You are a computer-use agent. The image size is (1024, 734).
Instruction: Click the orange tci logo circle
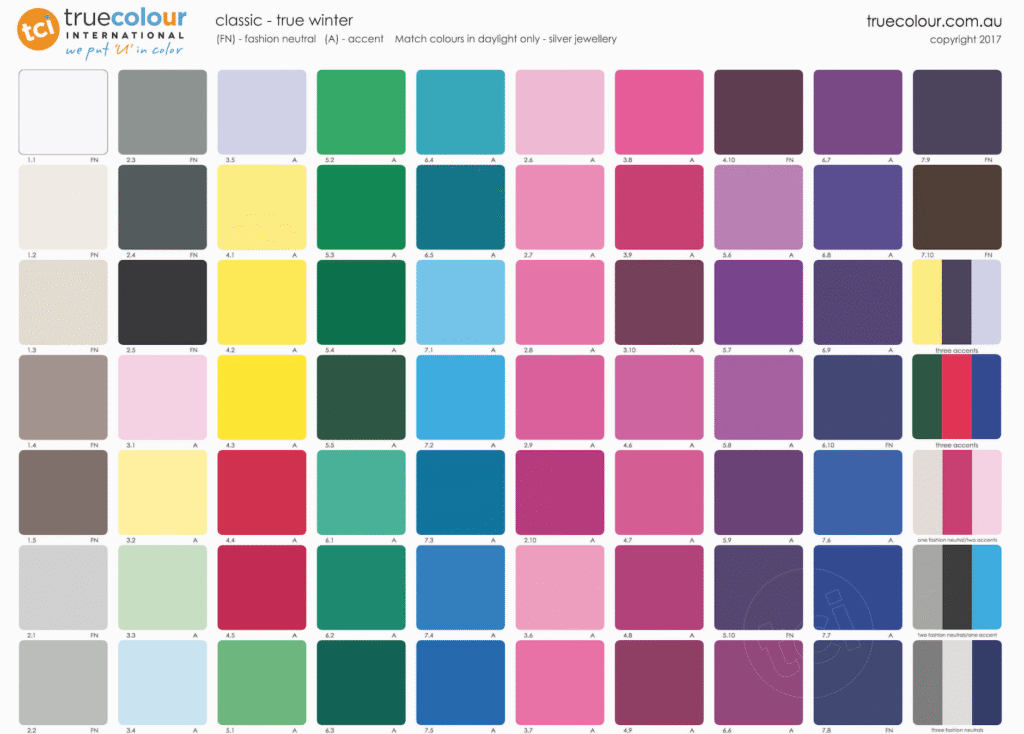[x=37, y=29]
